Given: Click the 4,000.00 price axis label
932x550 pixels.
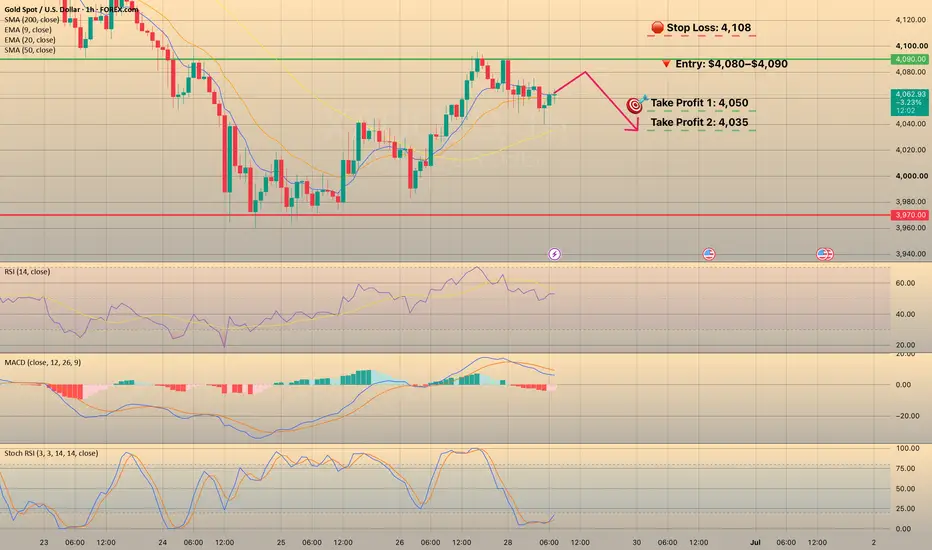Looking at the screenshot, I should point(911,176).
